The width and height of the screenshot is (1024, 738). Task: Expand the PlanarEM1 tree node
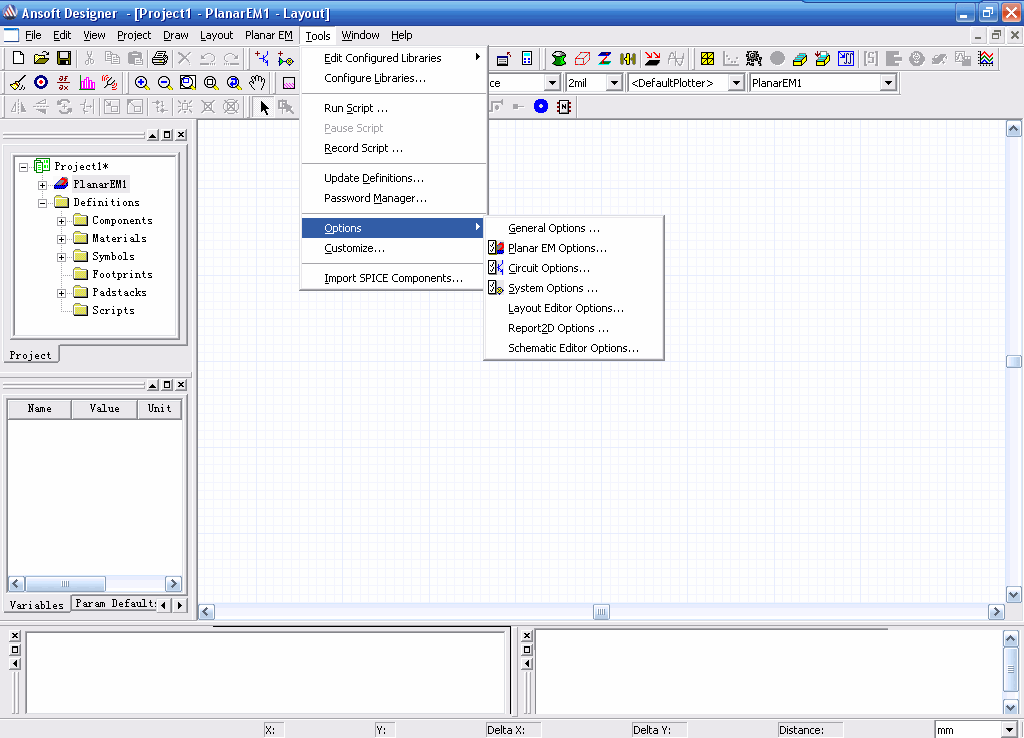42,185
